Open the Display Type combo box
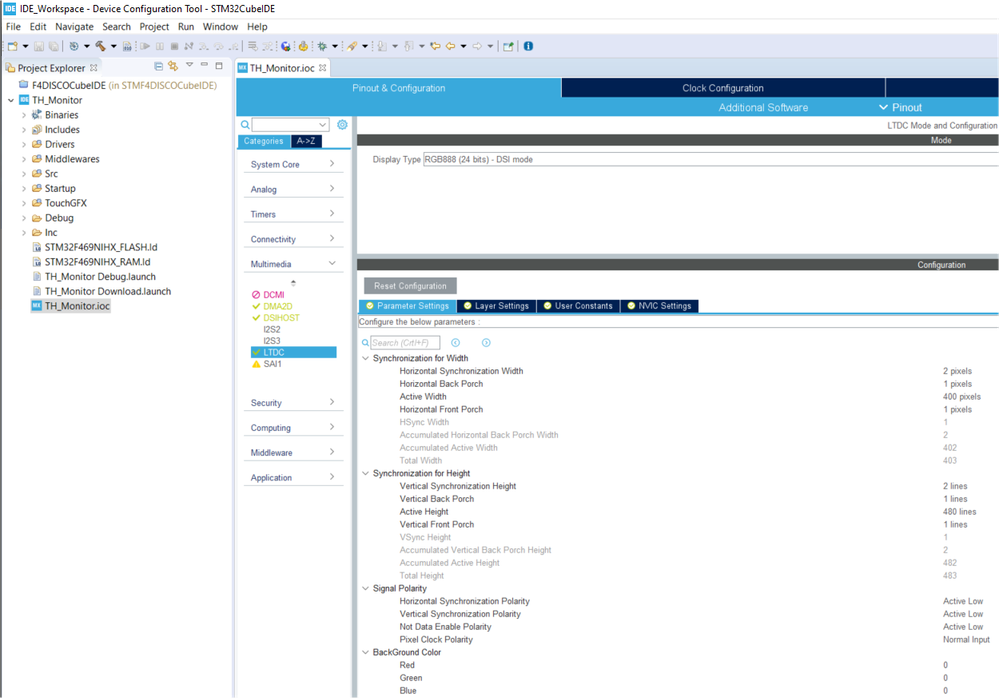The width and height of the screenshot is (999, 698). click(710, 160)
